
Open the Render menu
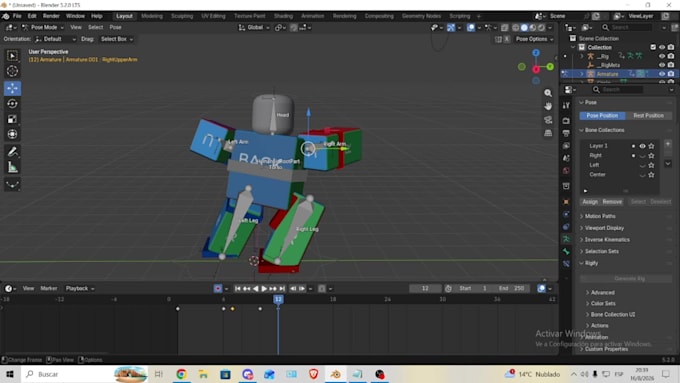tap(51, 16)
